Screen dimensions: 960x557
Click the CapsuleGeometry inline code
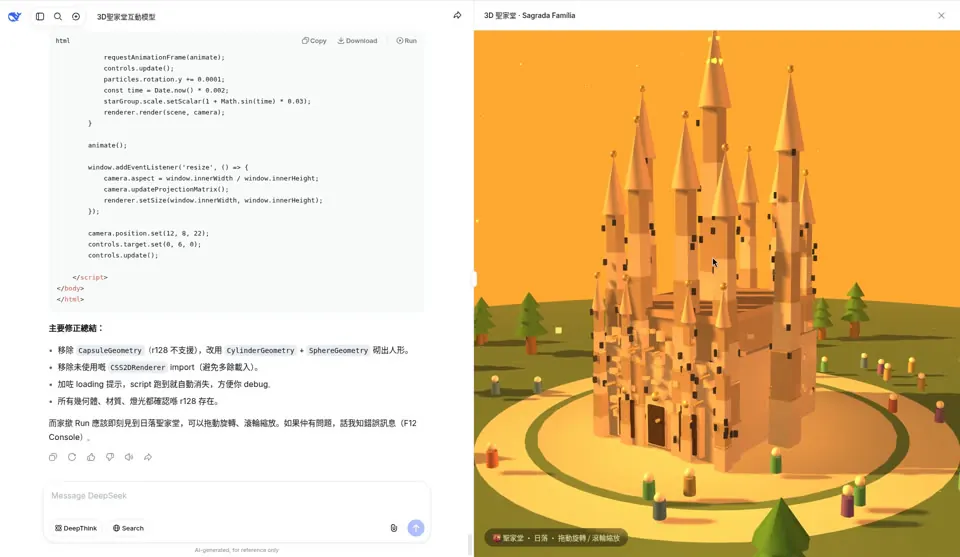pos(110,351)
